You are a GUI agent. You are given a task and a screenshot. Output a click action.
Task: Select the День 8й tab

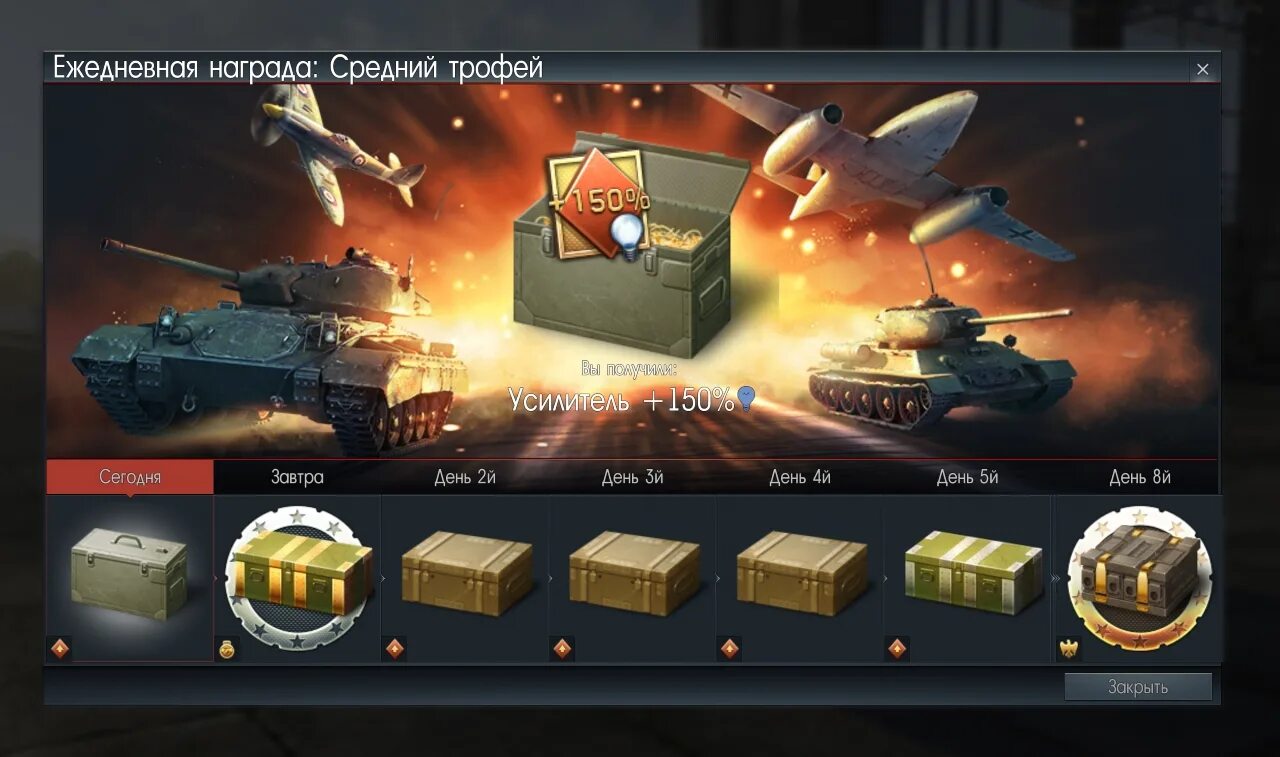1140,477
